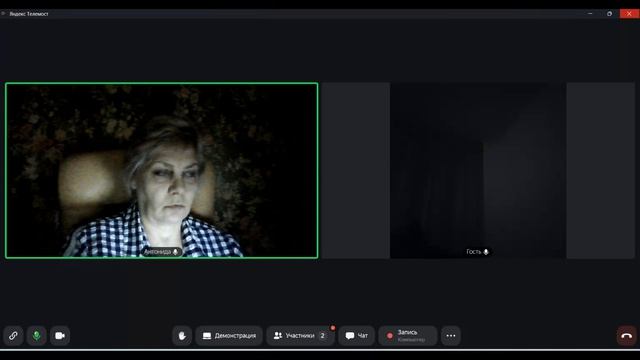Image resolution: width=640 pixels, height=360 pixels.
Task: Click the Антонида name label
Action: pyautogui.click(x=161, y=252)
